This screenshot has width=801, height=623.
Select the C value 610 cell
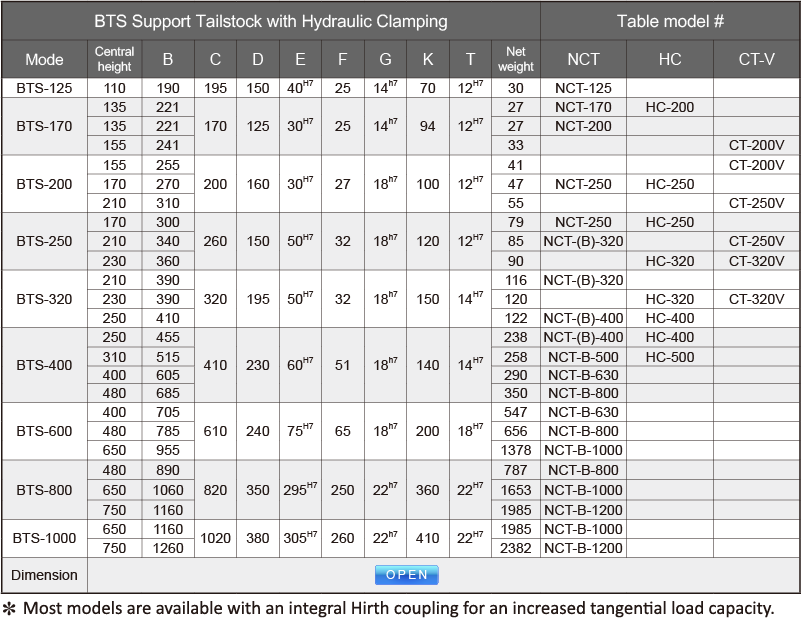(215, 431)
